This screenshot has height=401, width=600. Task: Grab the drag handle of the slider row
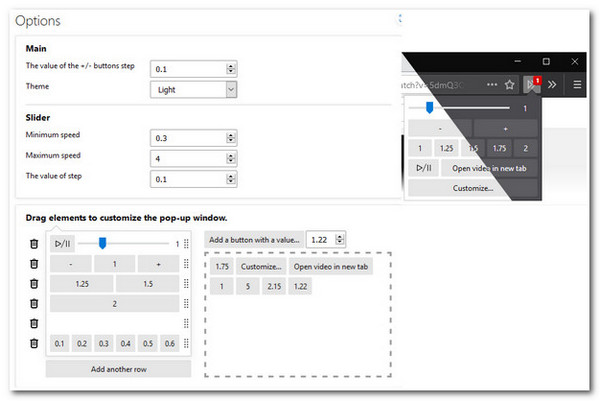click(186, 244)
